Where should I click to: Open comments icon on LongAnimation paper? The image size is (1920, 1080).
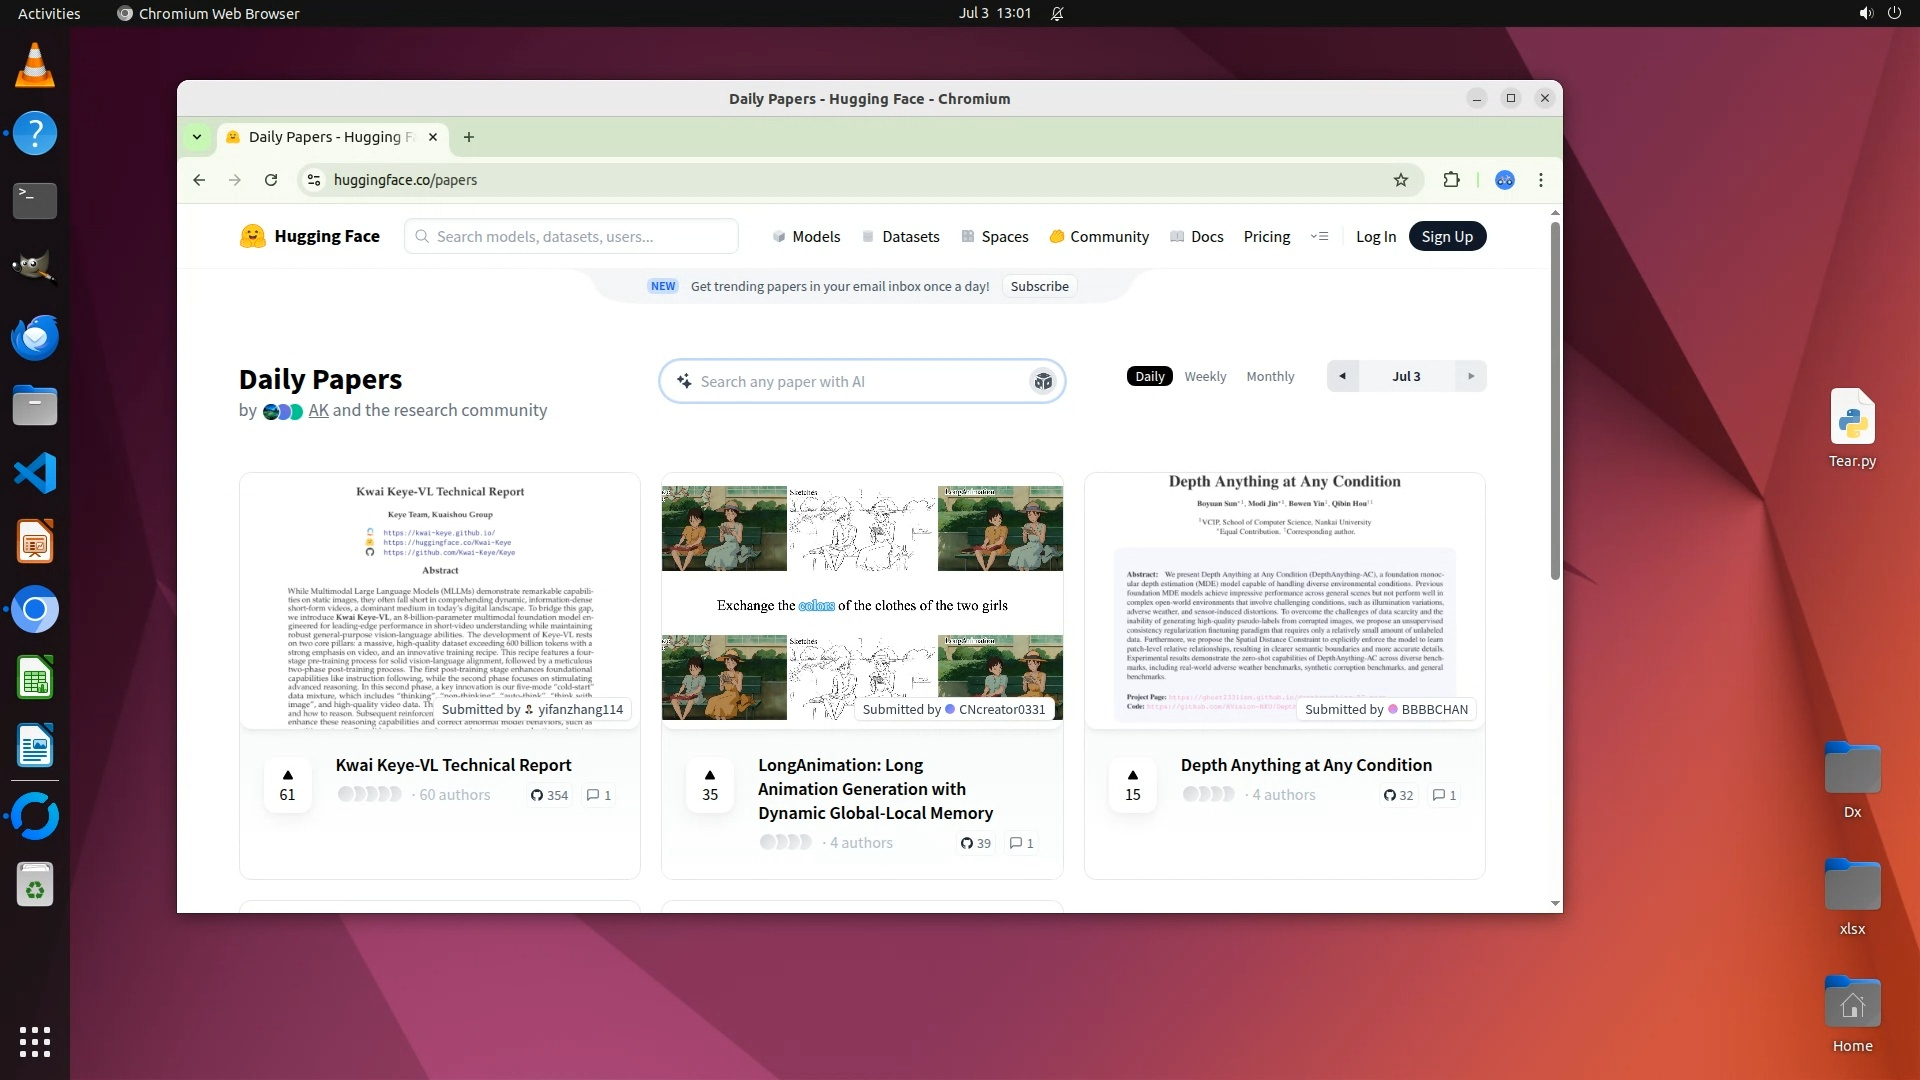(x=1021, y=843)
